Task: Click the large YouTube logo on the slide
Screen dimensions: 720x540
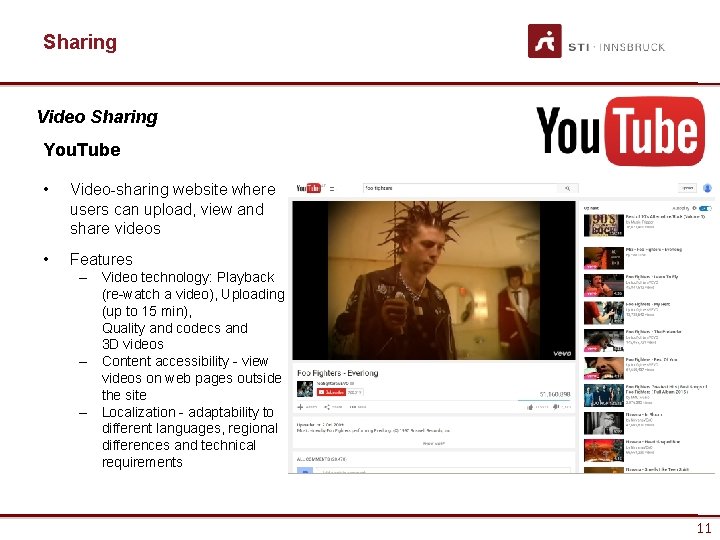Action: (x=620, y=131)
